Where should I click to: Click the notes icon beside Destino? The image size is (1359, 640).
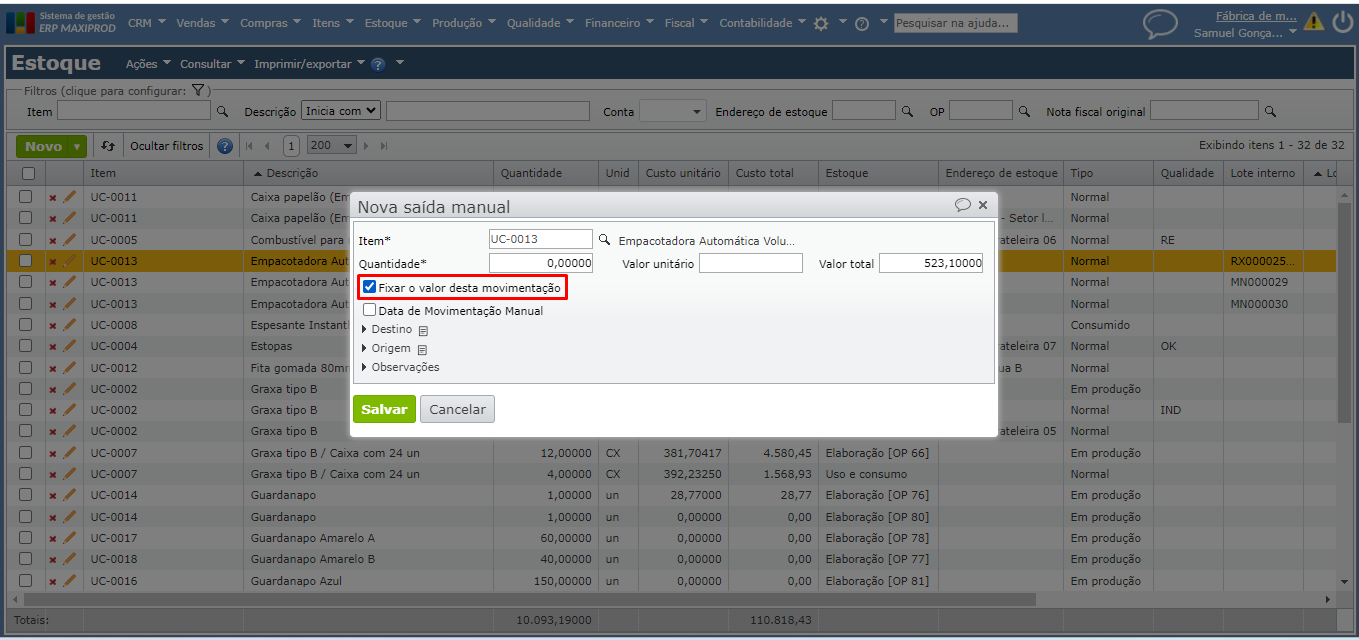[x=423, y=330]
